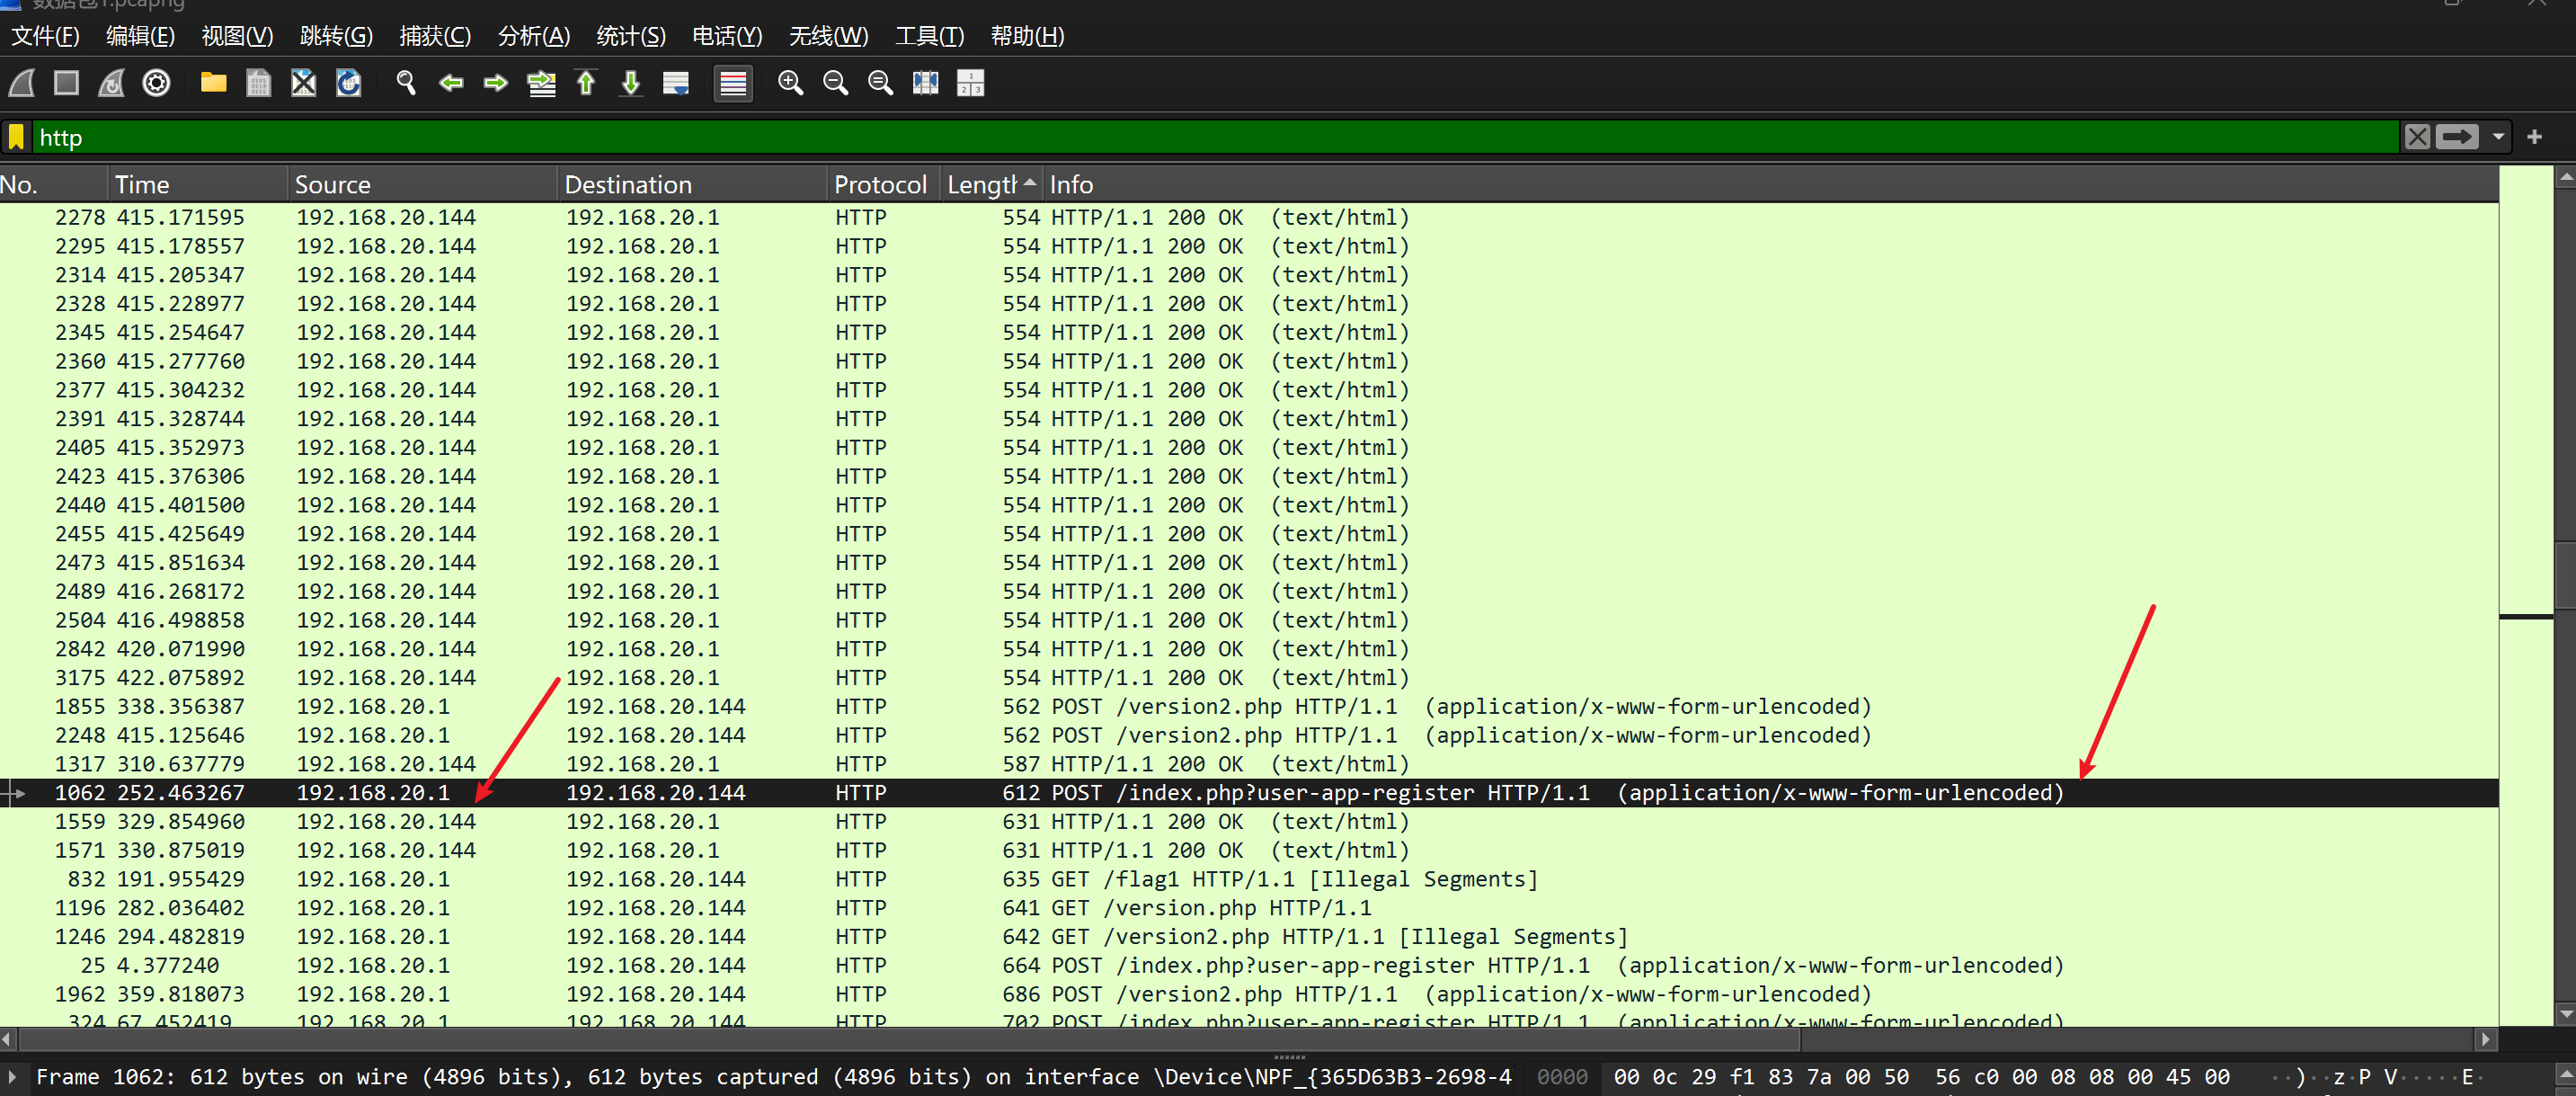Open a capture file via folder icon

(213, 83)
